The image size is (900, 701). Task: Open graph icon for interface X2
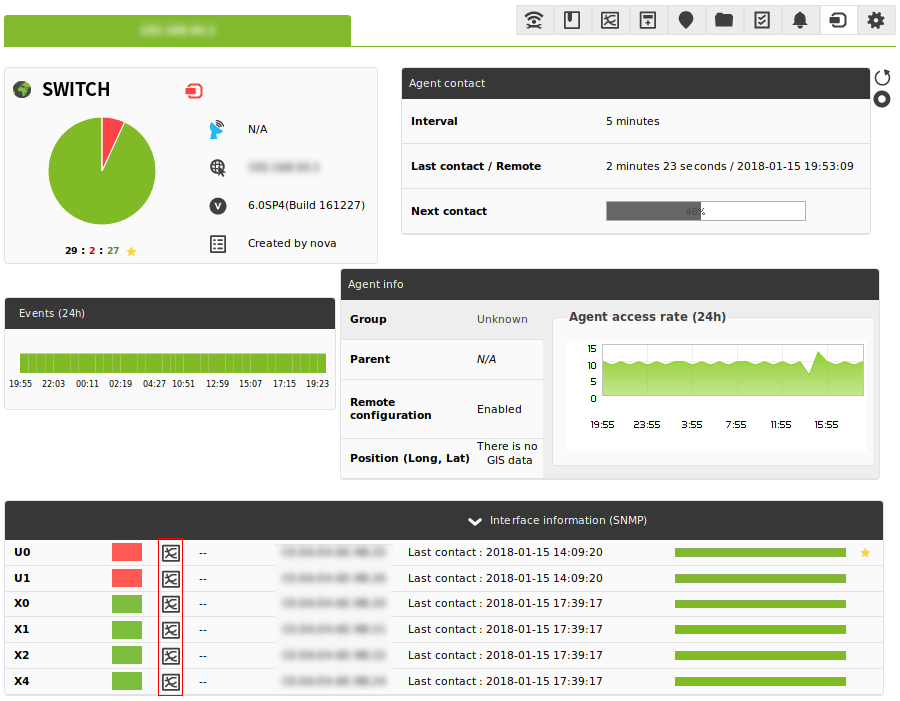point(170,656)
